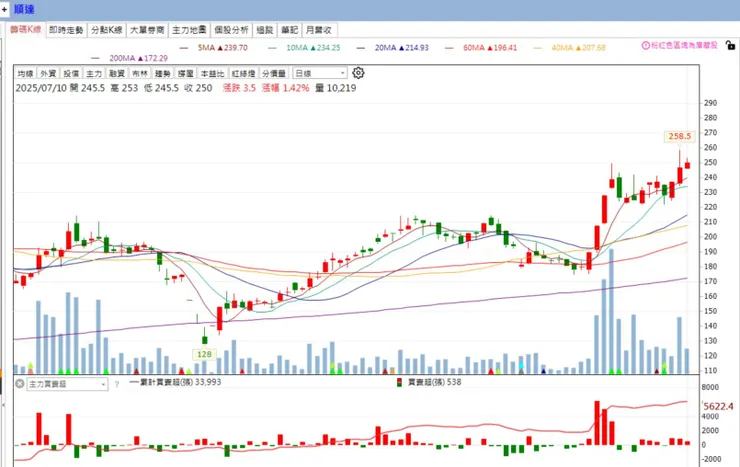Click the 量 10,219 volume value

(336, 88)
